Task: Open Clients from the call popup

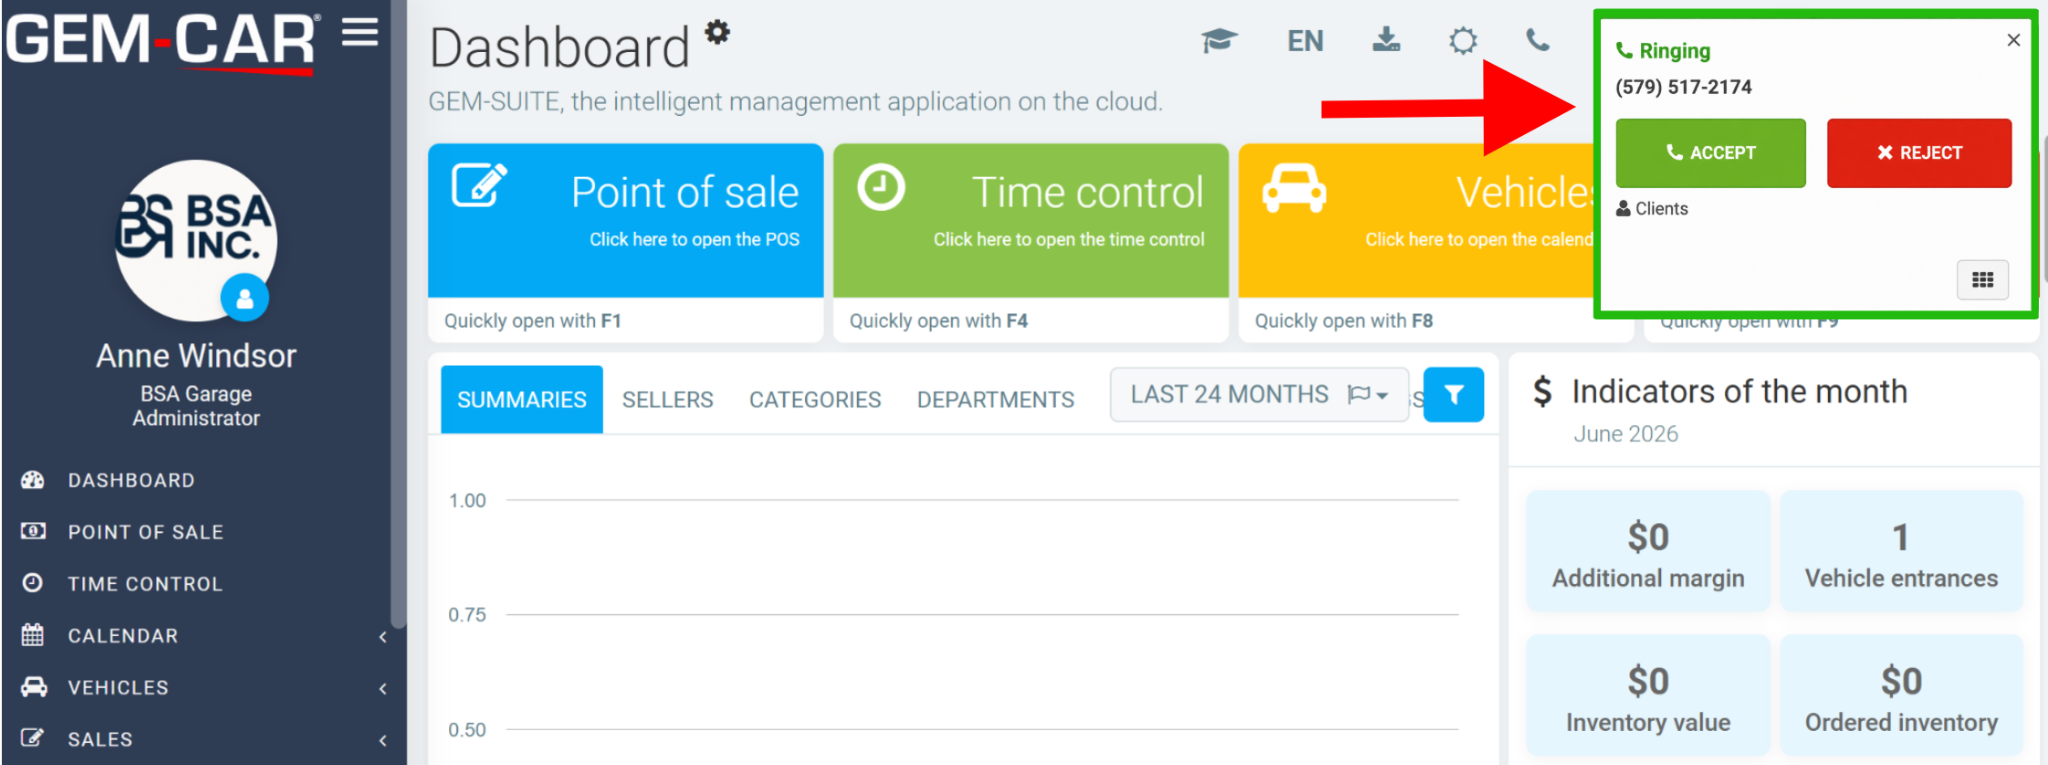Action: (1652, 209)
